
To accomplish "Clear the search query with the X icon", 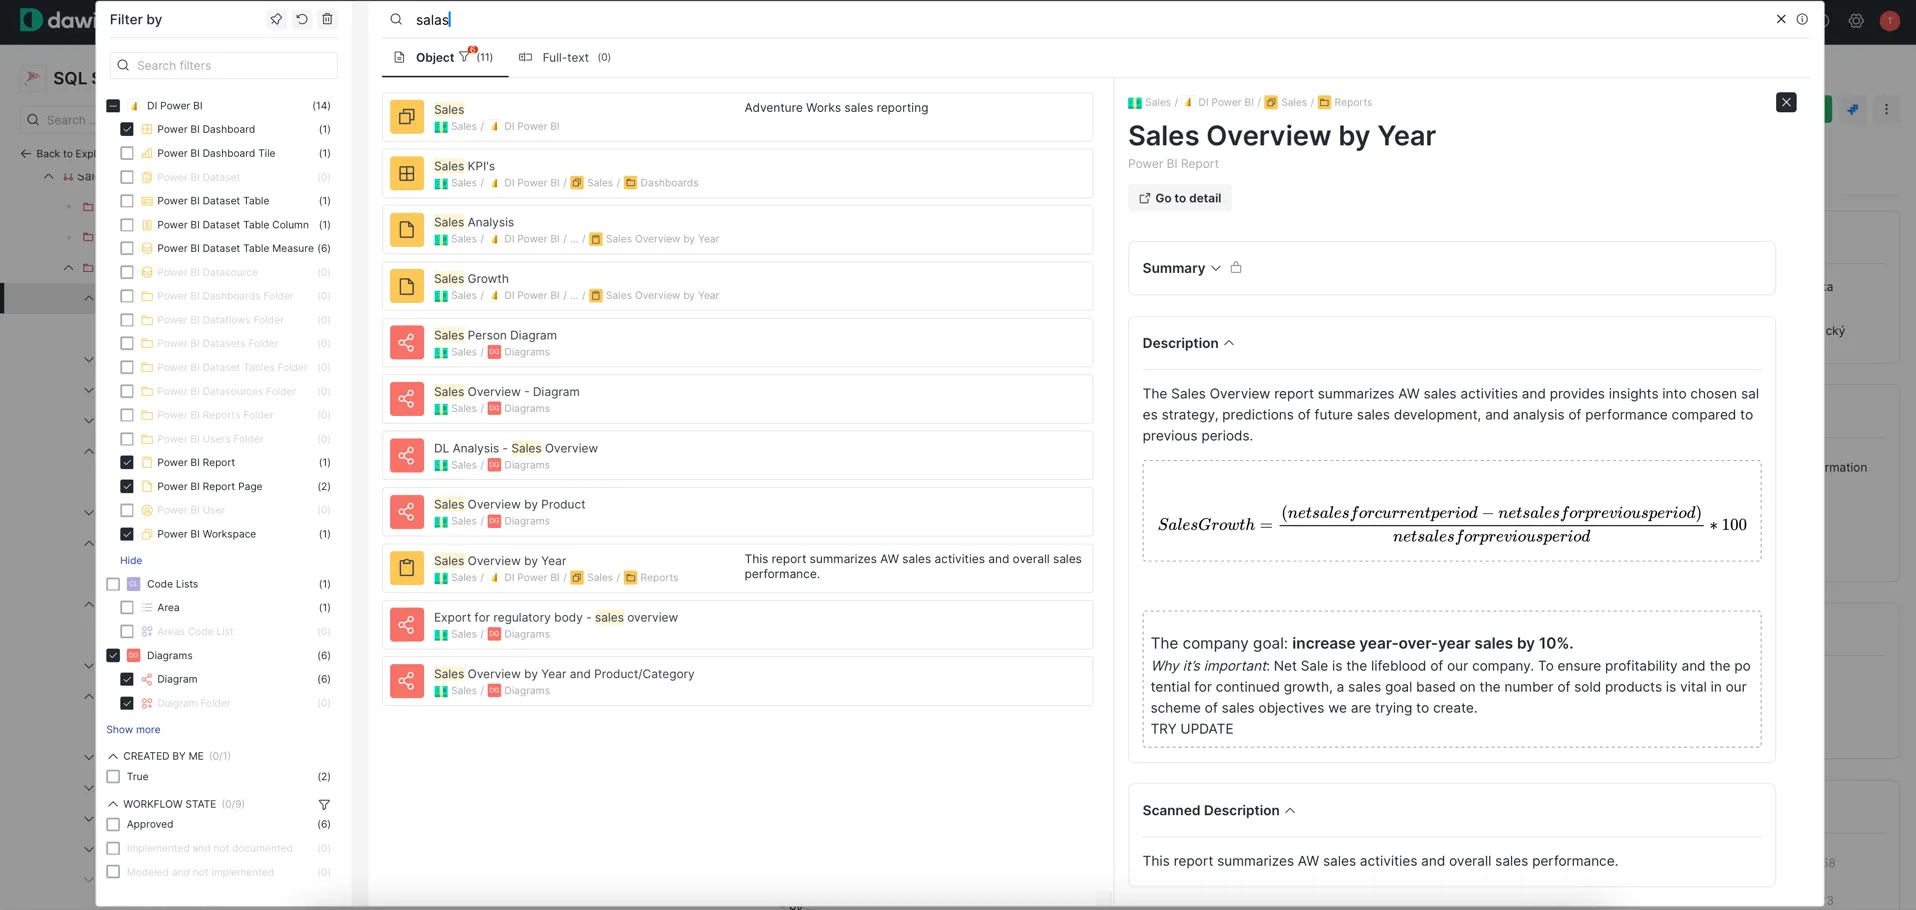I will tap(1781, 19).
